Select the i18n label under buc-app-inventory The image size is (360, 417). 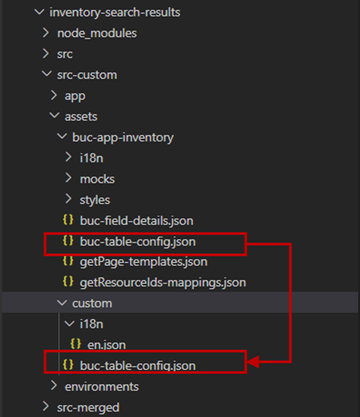(x=91, y=158)
